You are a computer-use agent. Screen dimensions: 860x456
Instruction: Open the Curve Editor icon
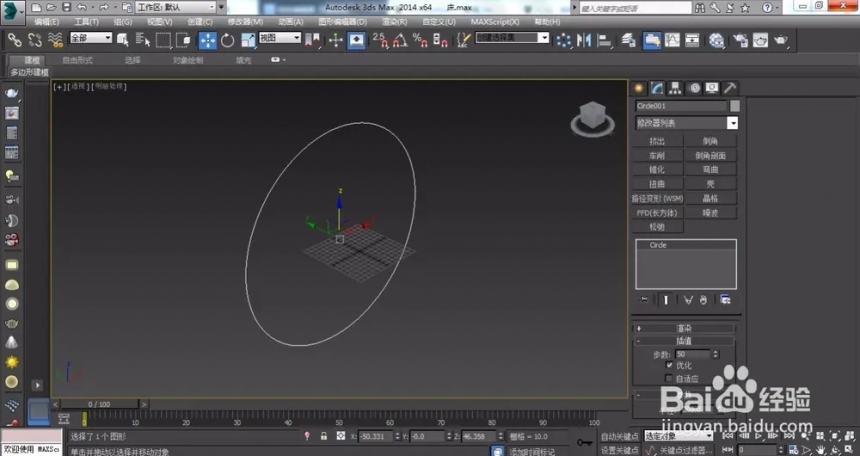pos(672,40)
